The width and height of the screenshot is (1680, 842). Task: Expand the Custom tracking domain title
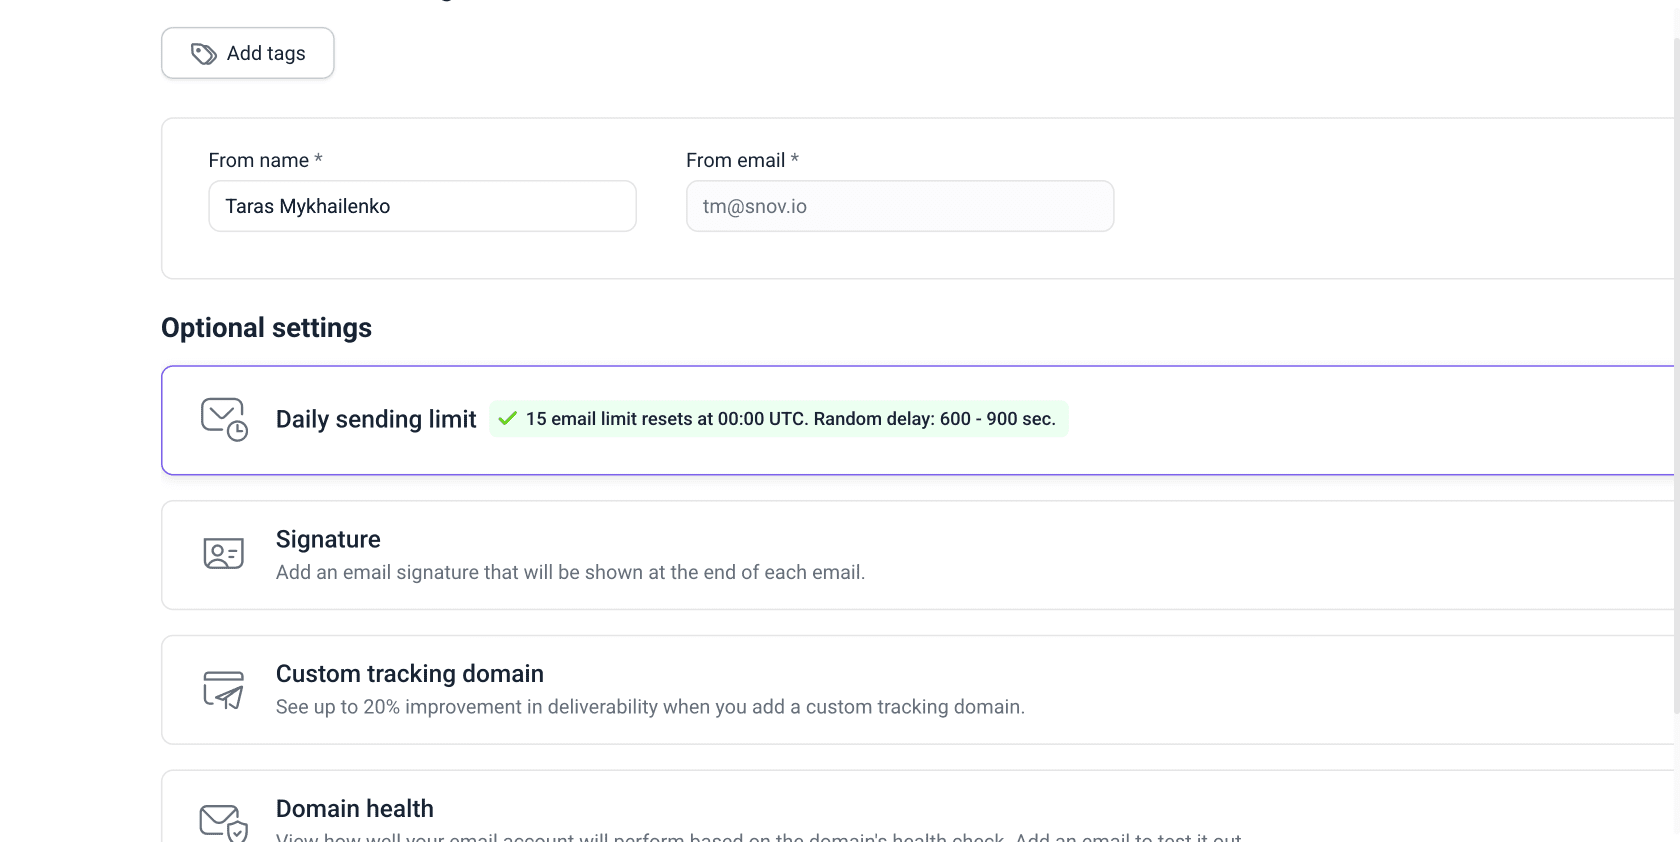(x=410, y=674)
